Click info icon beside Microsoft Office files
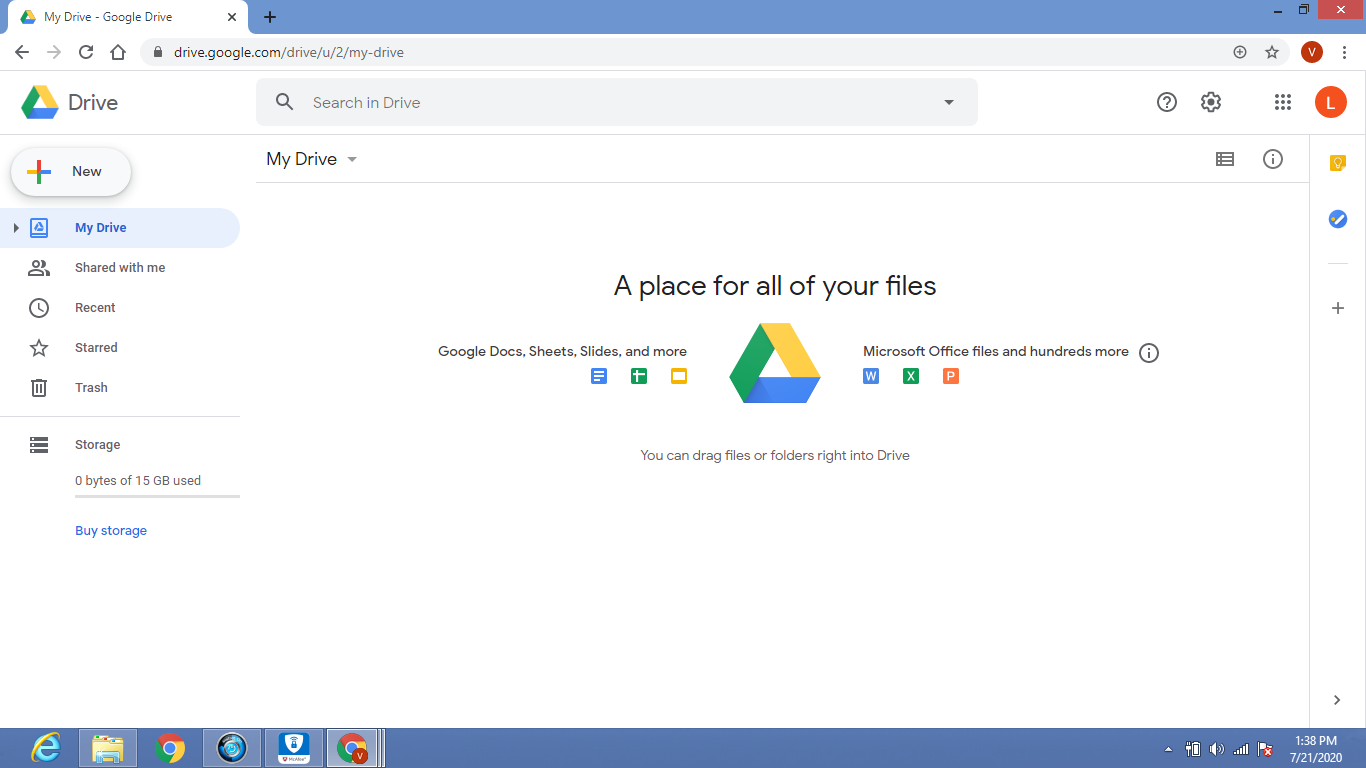The height and width of the screenshot is (768, 1366). point(1149,353)
